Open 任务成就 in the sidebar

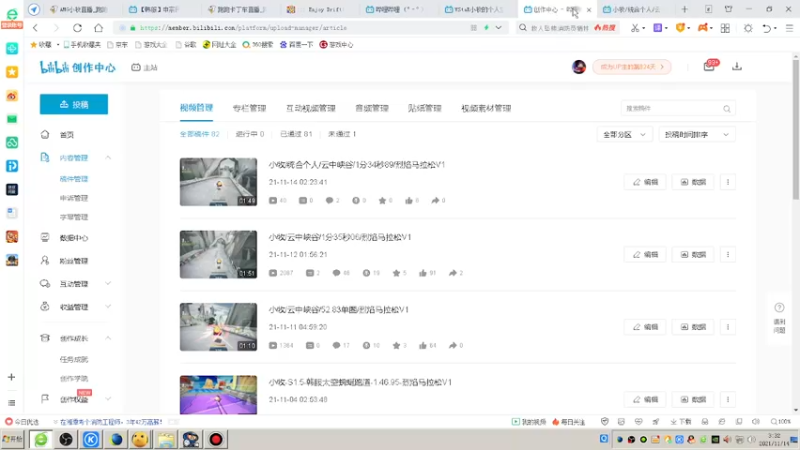[x=74, y=360]
